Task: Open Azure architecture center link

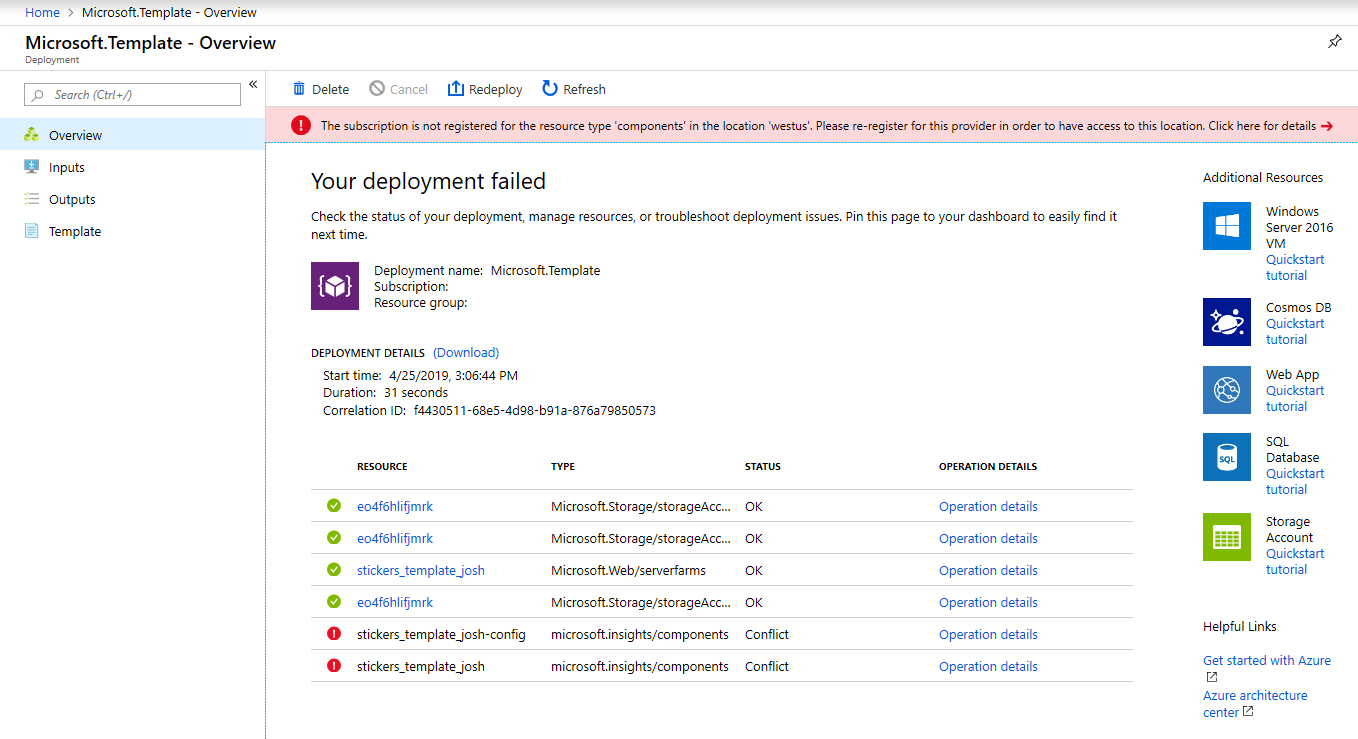Action: point(1255,703)
